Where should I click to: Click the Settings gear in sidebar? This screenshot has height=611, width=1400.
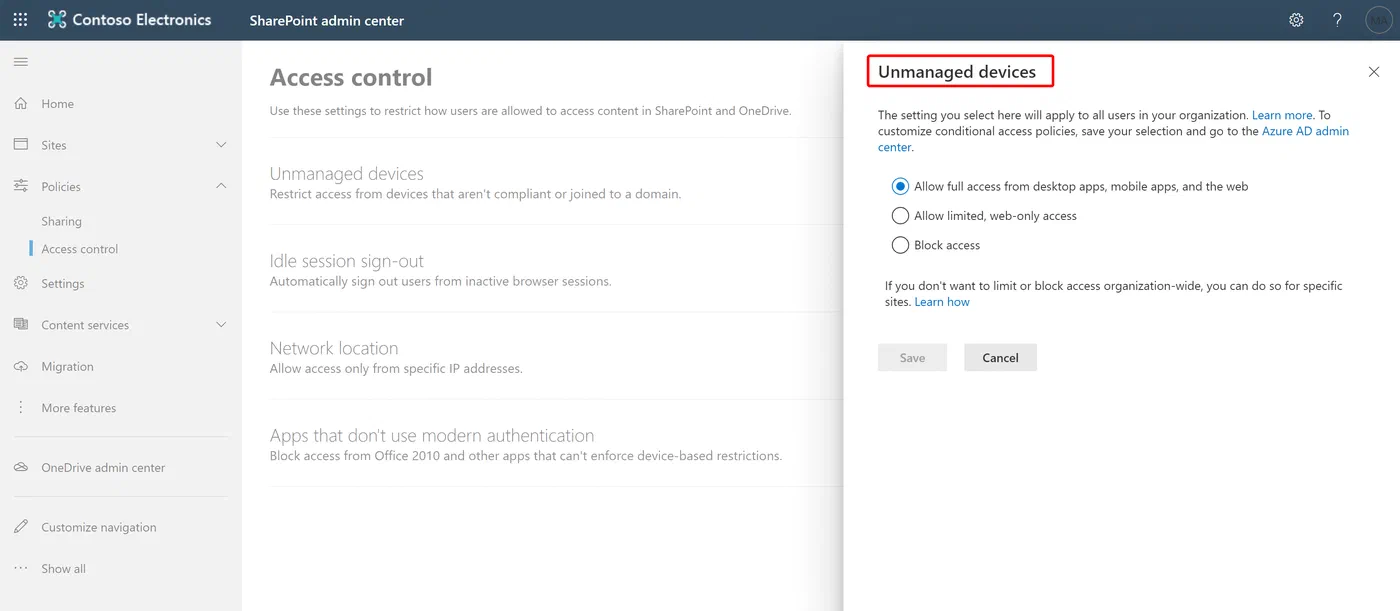[x=21, y=284]
